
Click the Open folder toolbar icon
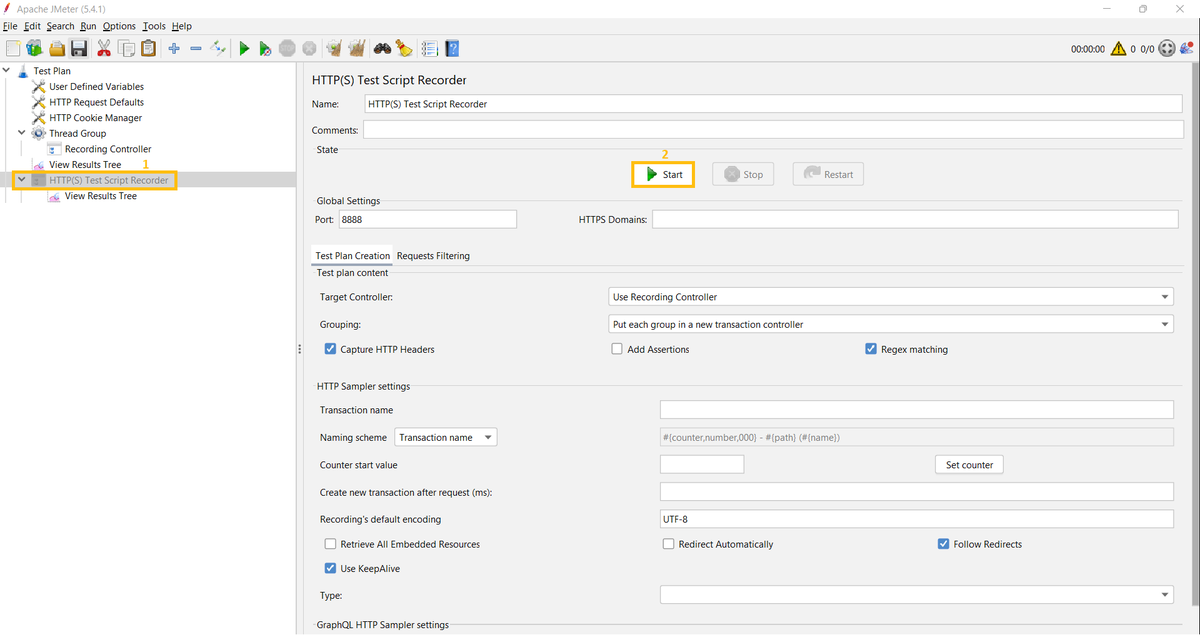[57, 48]
